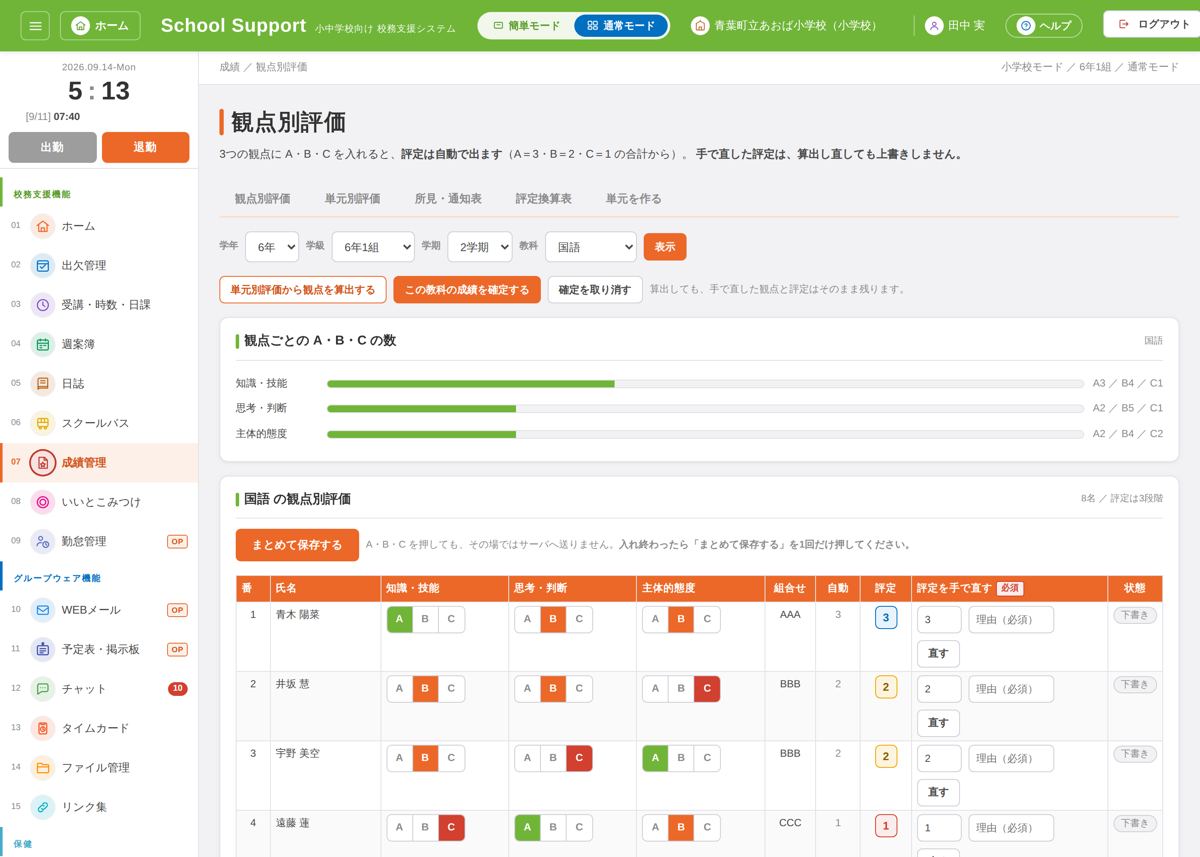Set 青木 陽菜 知識・技能 to B

point(425,619)
